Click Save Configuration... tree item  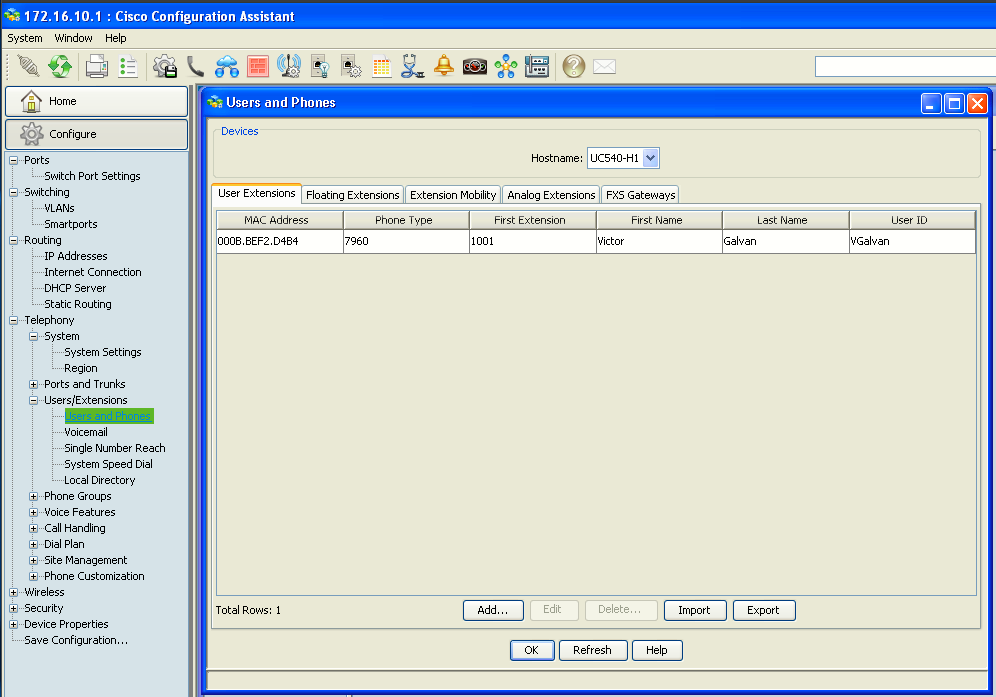[76, 640]
